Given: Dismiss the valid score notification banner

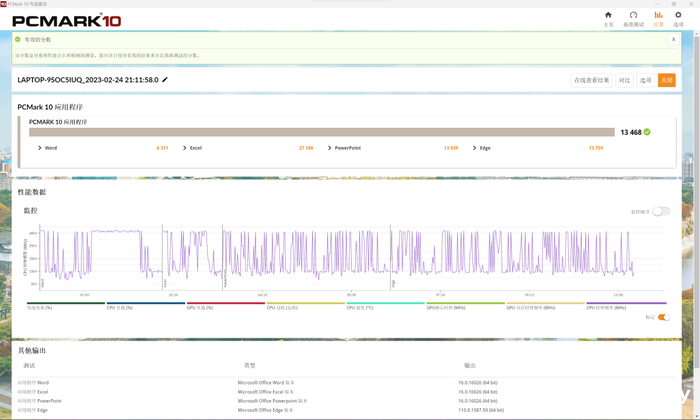Looking at the screenshot, I should (x=673, y=39).
